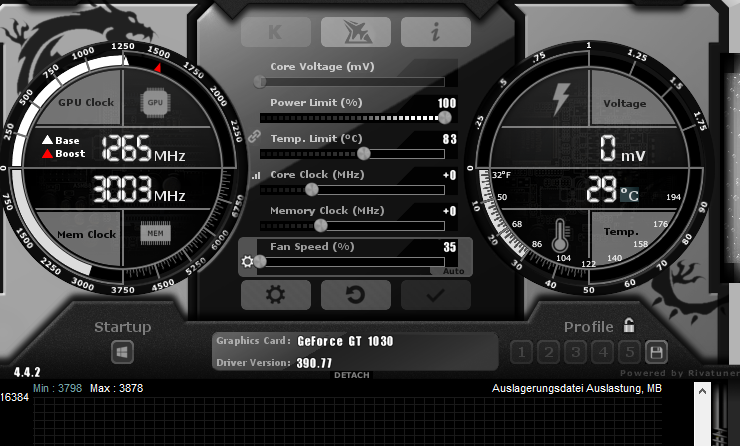The height and width of the screenshot is (446, 740).
Task: Click the Core Clock slider handle
Action: (311, 190)
